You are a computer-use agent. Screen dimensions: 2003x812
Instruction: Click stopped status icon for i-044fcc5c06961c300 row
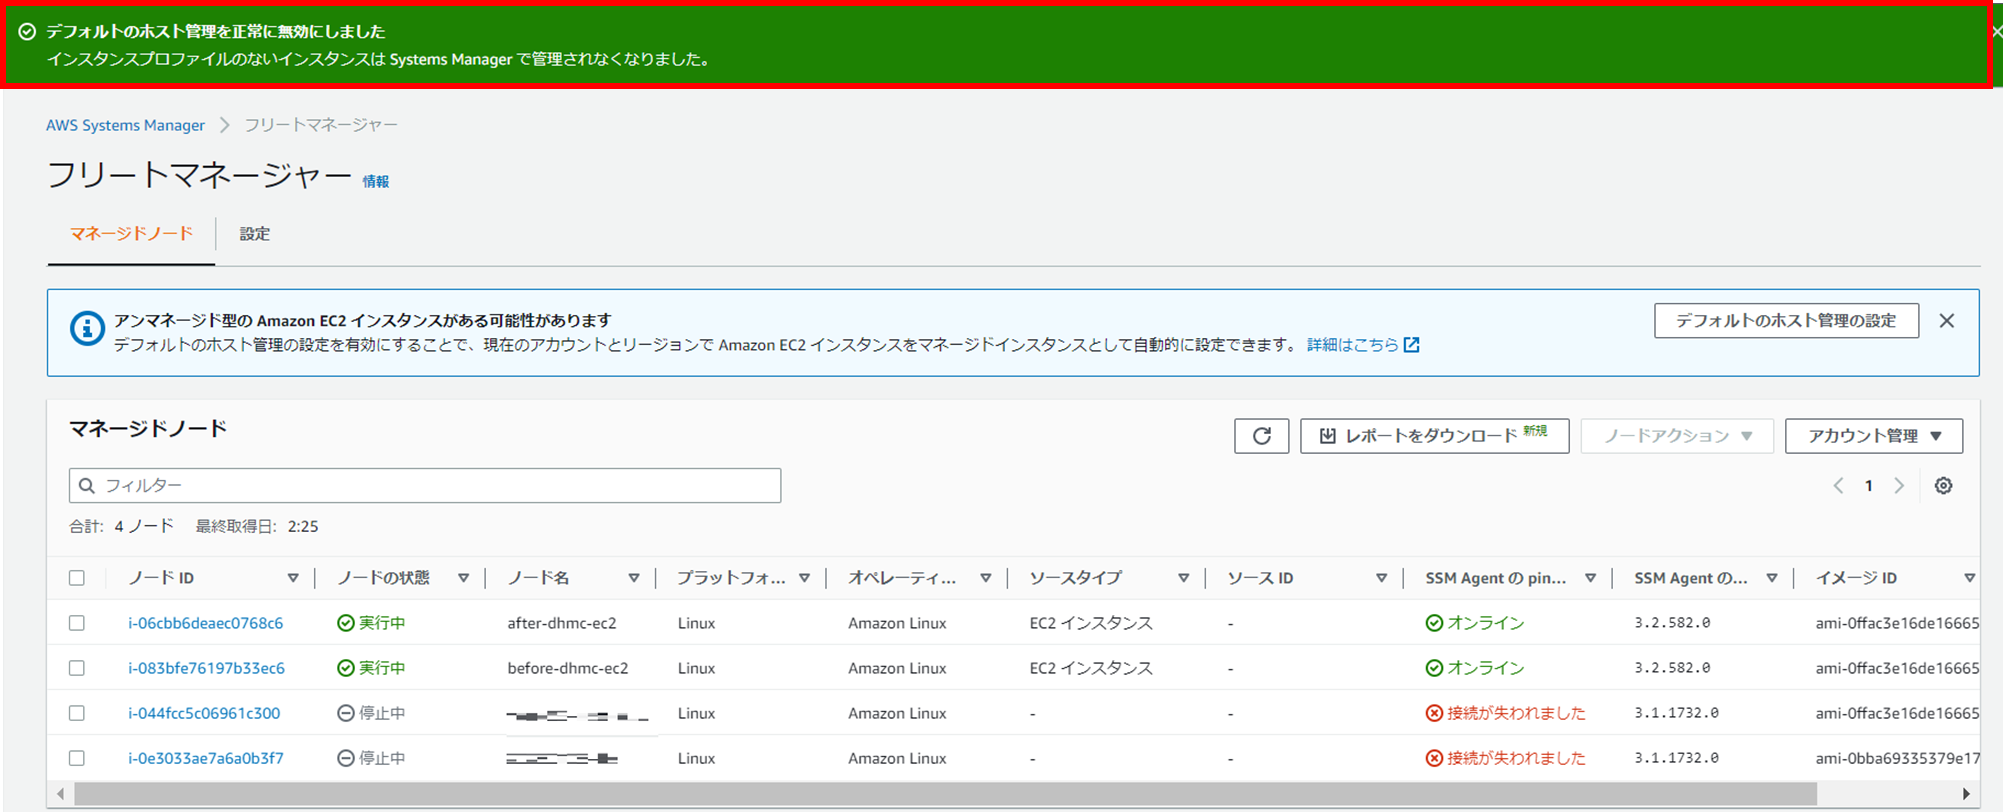(346, 713)
